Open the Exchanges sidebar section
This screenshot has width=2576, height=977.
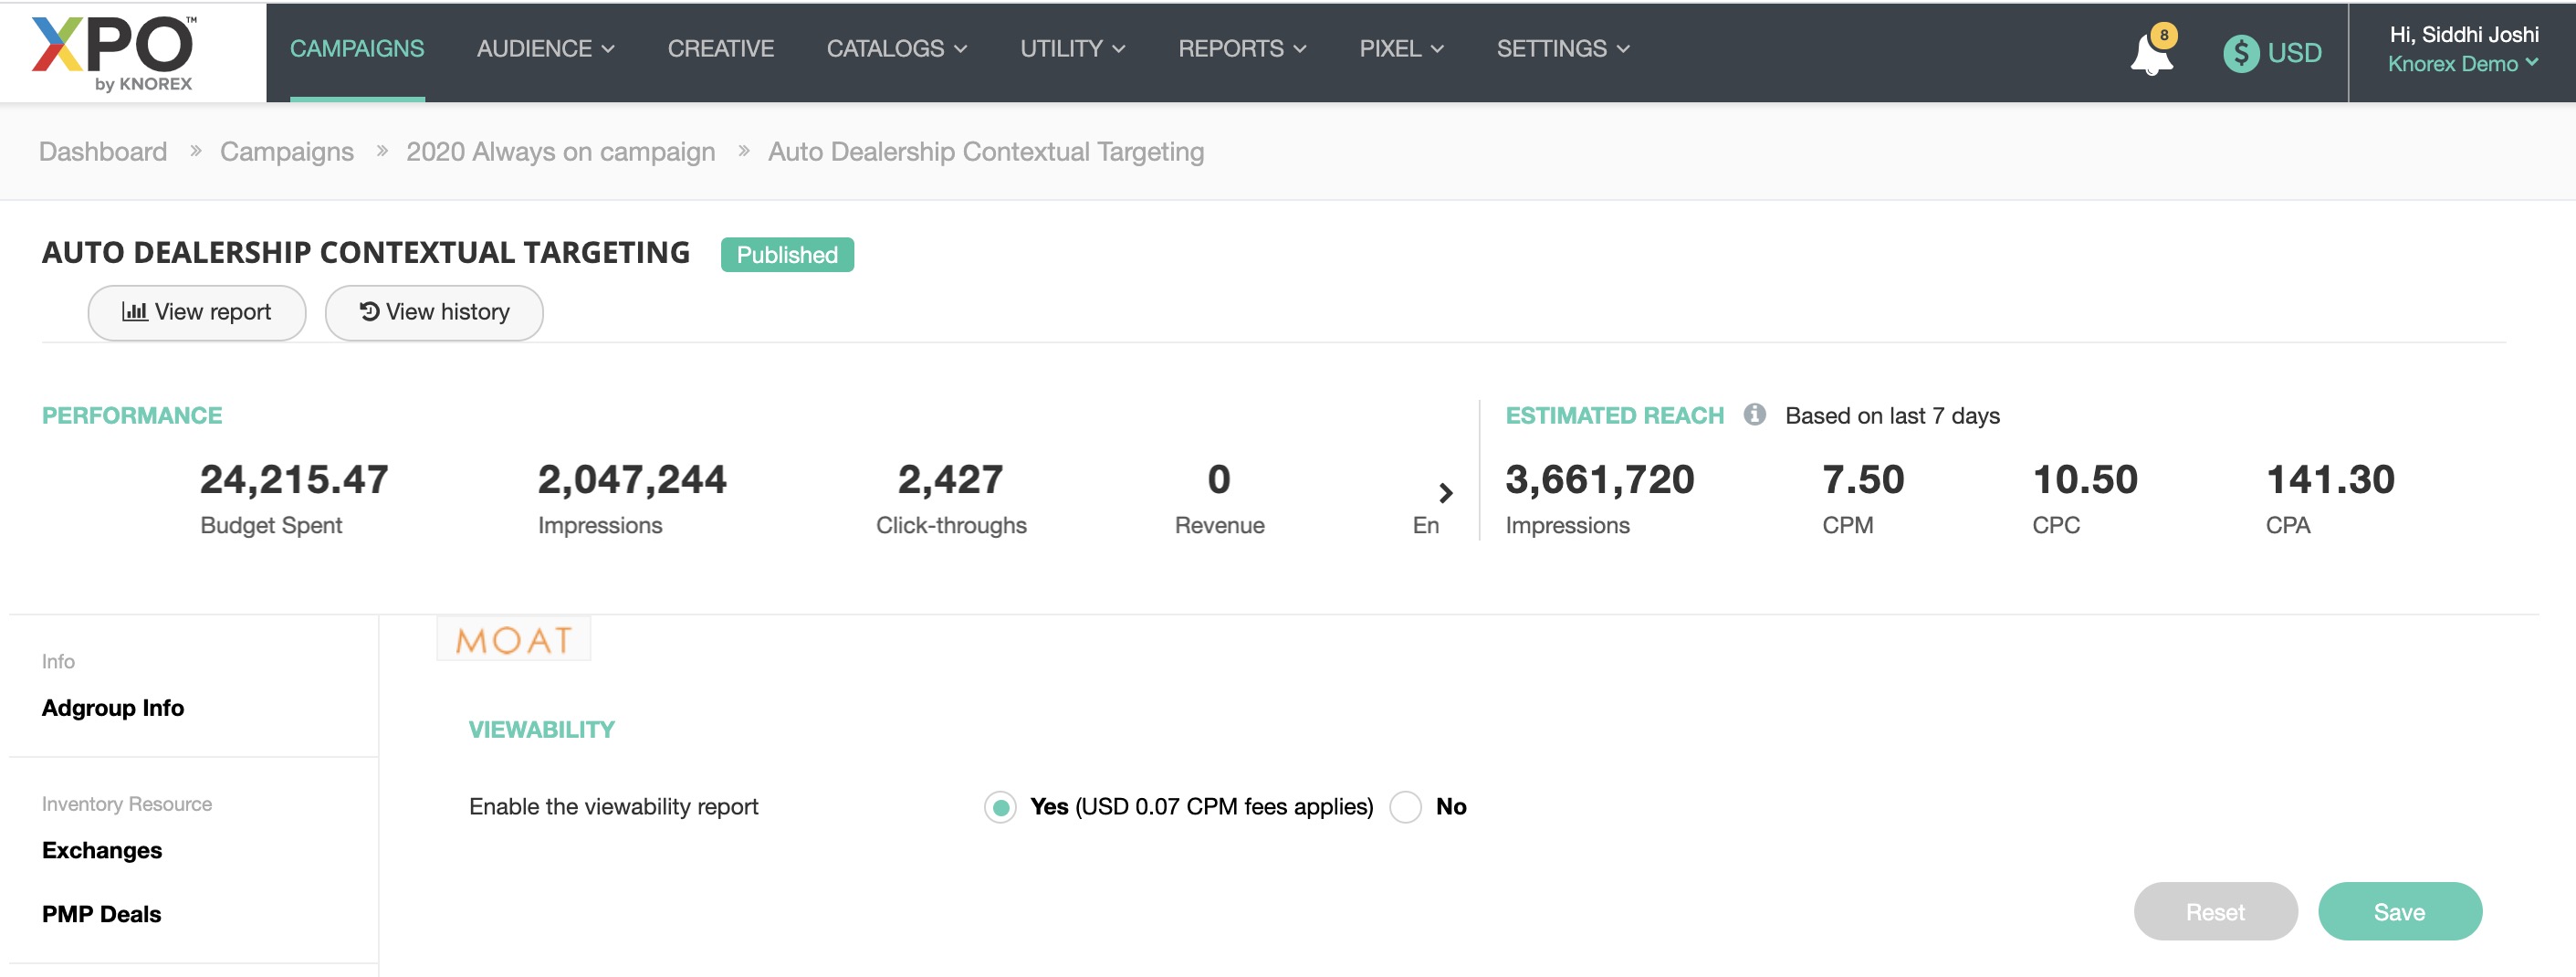(102, 850)
